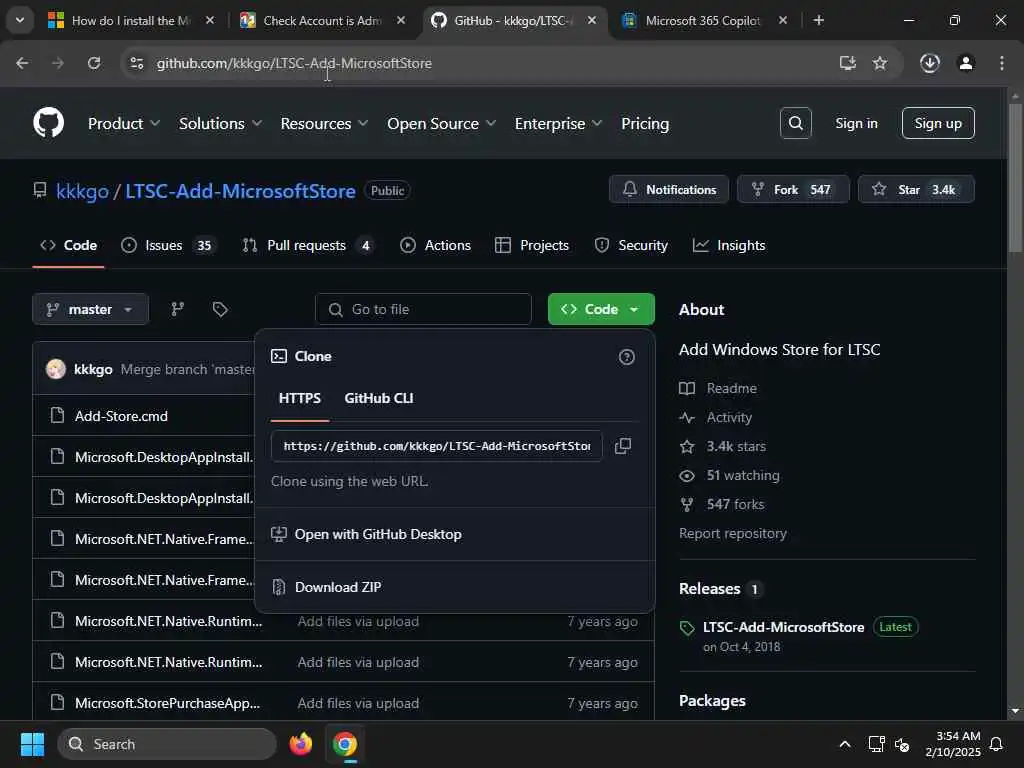Show hidden system tray icons
This screenshot has height=768, width=1024.
(x=844, y=744)
